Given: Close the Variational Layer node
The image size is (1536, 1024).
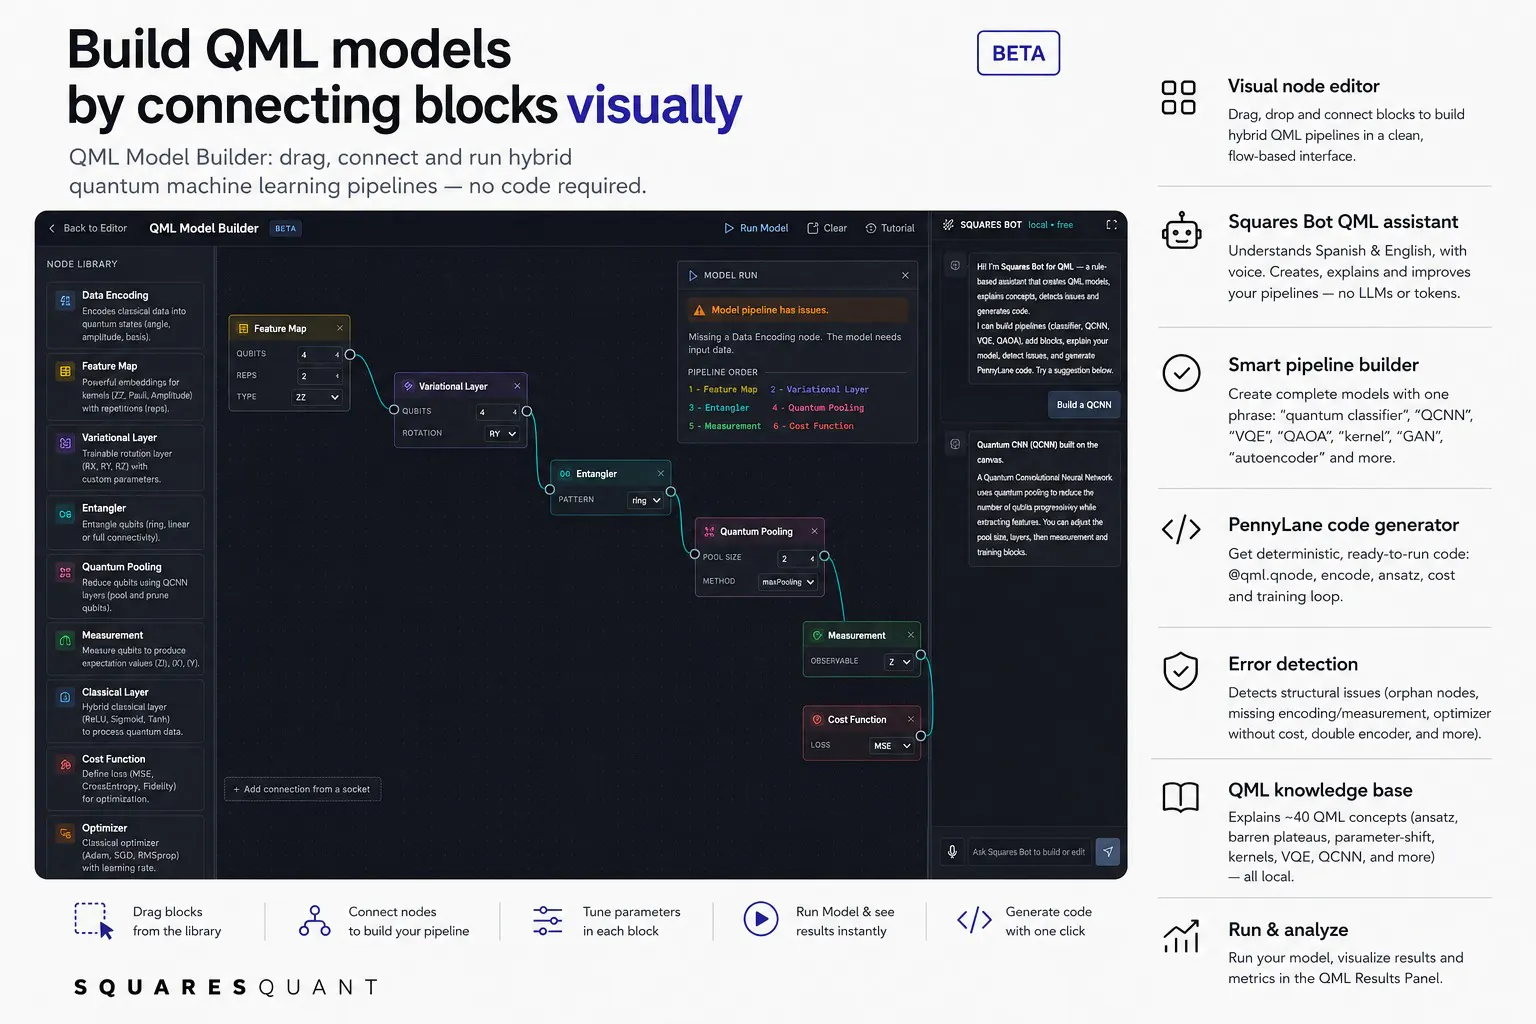Looking at the screenshot, I should pos(517,386).
